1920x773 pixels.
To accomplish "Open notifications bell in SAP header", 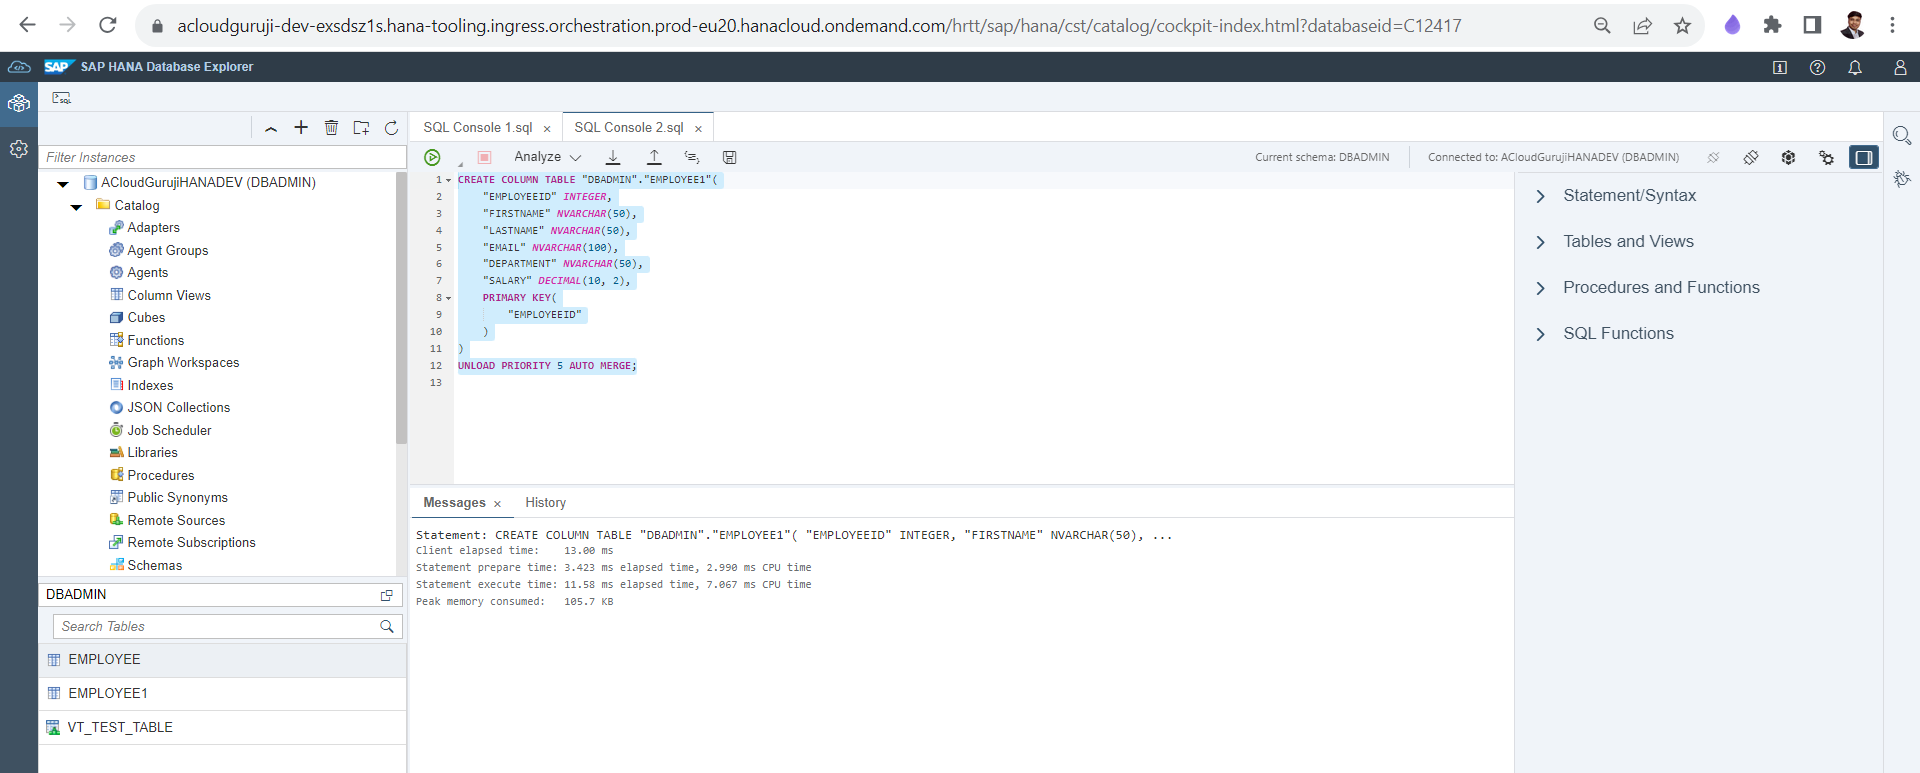I will (1855, 67).
